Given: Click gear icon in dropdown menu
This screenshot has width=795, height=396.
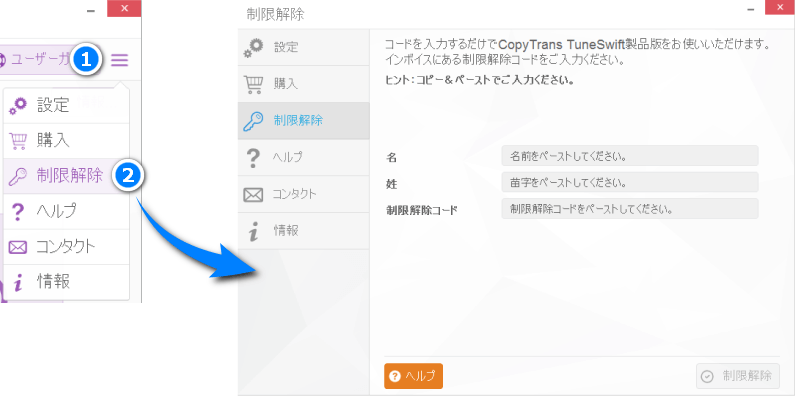Looking at the screenshot, I should point(18,105).
